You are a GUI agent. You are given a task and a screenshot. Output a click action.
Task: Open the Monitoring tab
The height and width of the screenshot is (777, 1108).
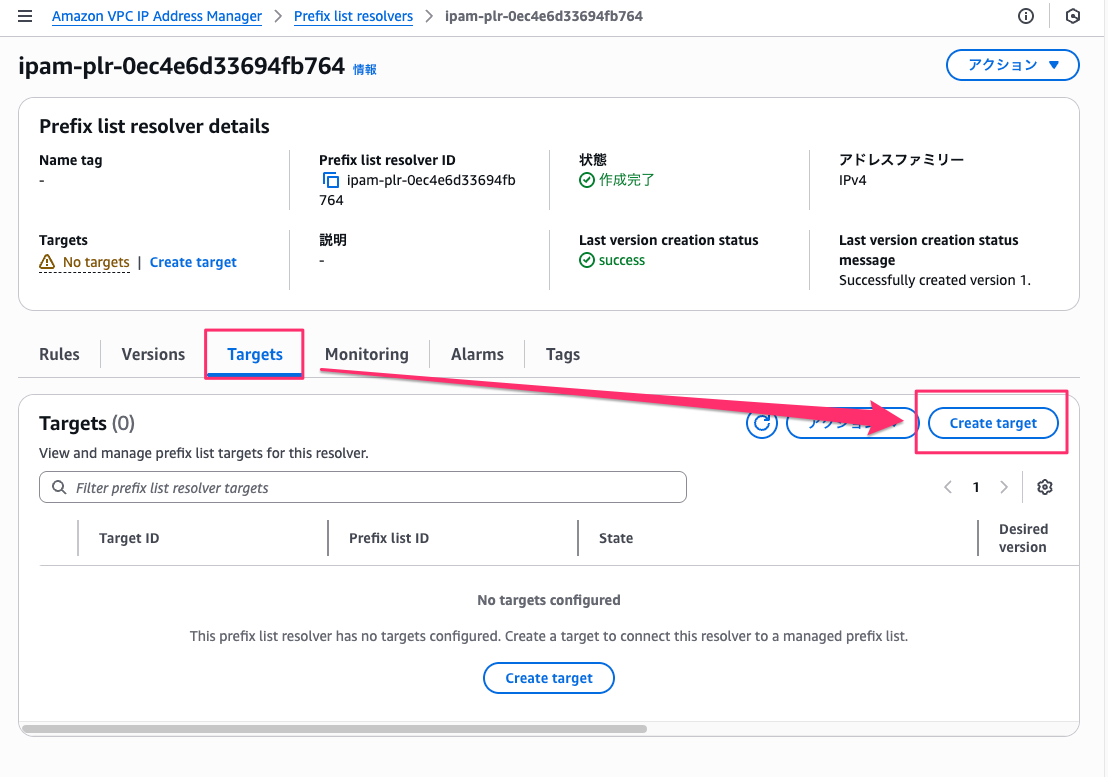click(366, 354)
